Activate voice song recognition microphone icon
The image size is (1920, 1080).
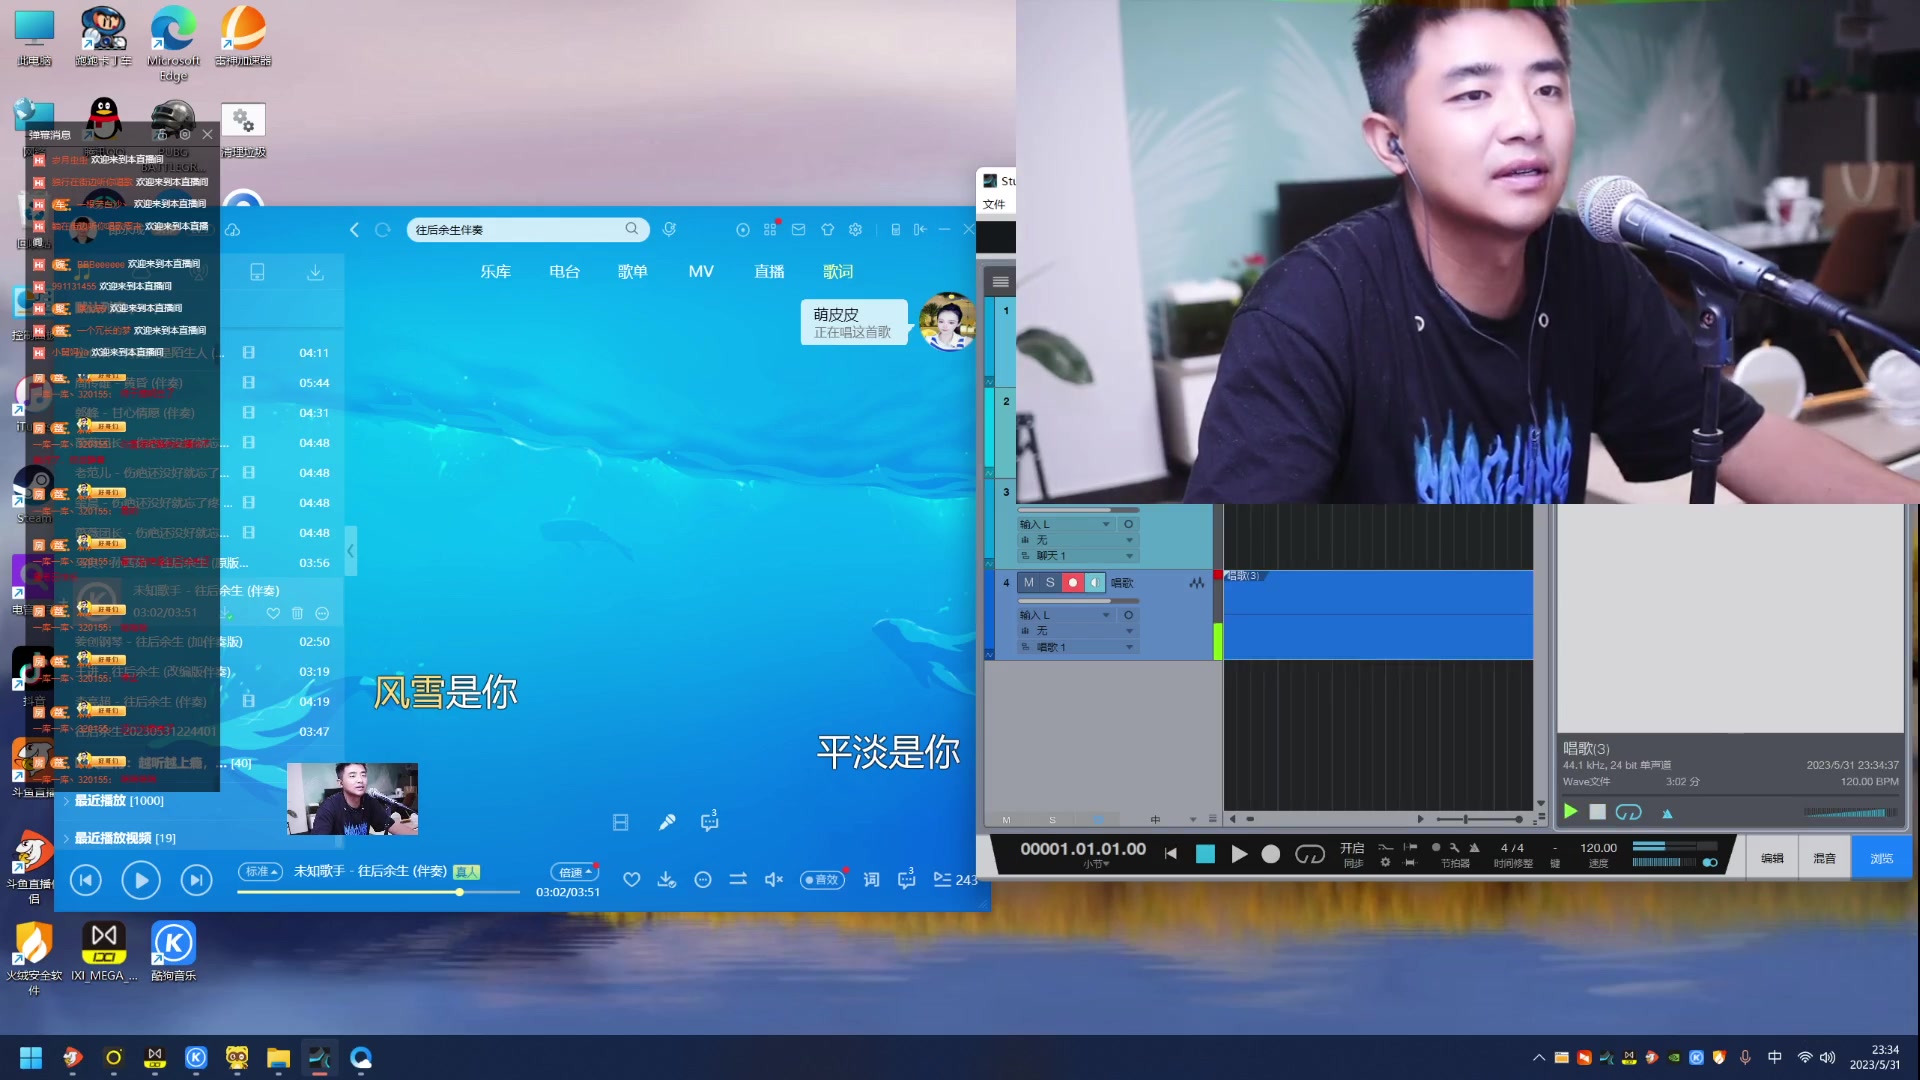point(669,230)
